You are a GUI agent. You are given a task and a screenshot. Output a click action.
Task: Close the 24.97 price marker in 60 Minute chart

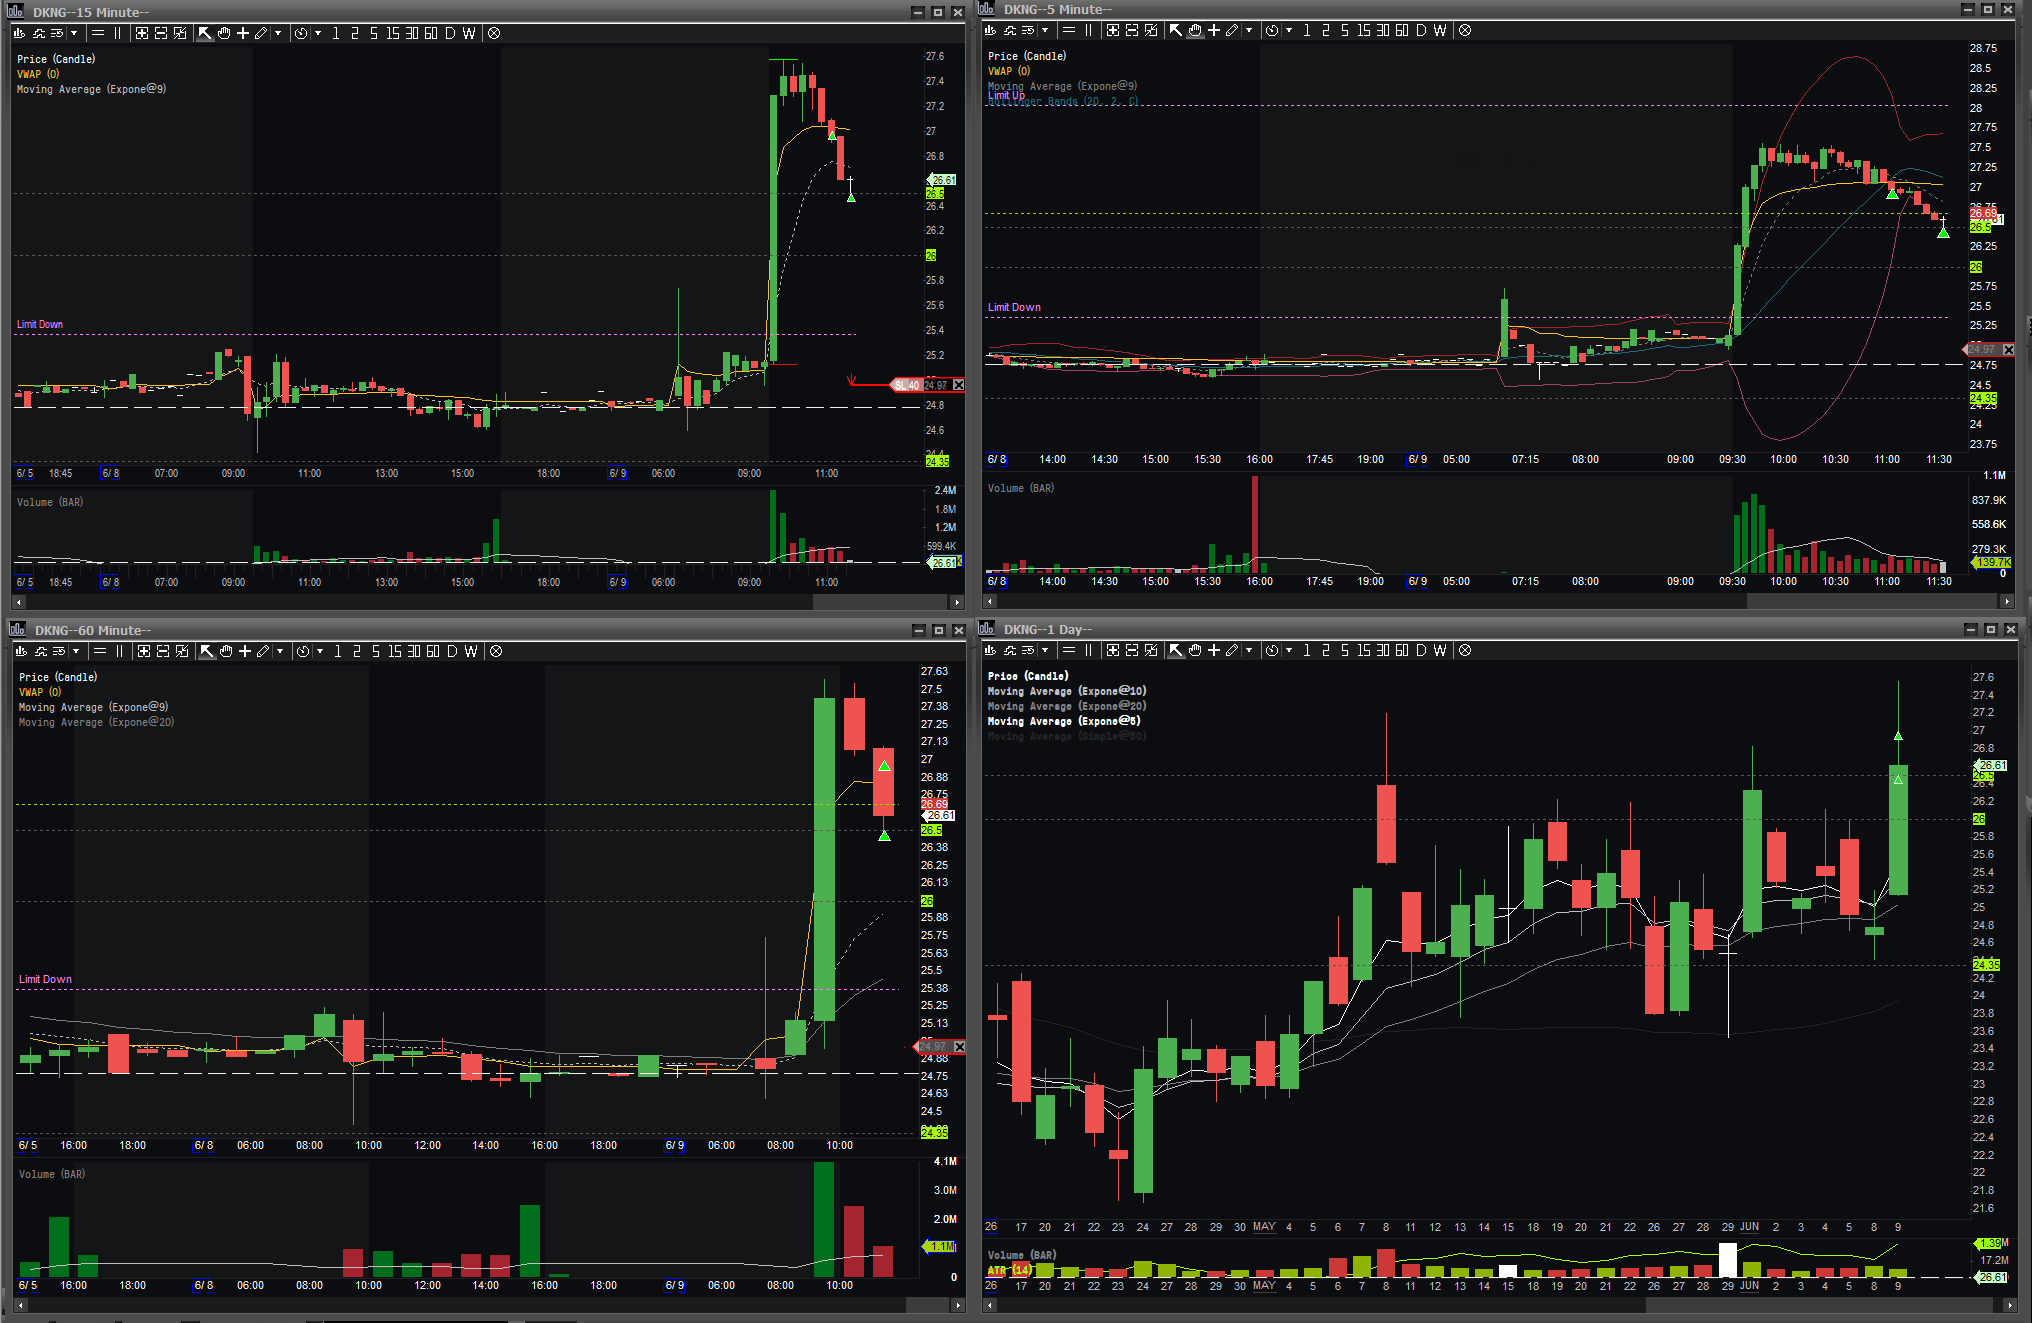pyautogui.click(x=960, y=1047)
